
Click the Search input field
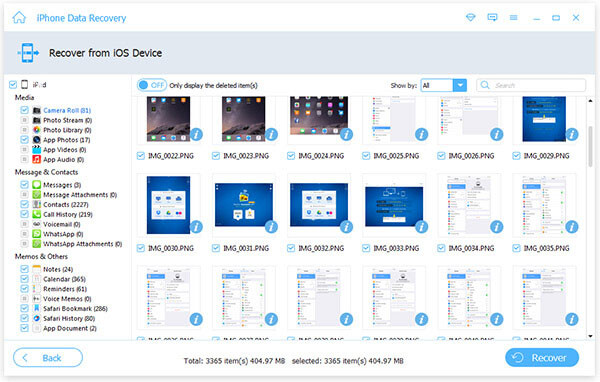coord(531,85)
